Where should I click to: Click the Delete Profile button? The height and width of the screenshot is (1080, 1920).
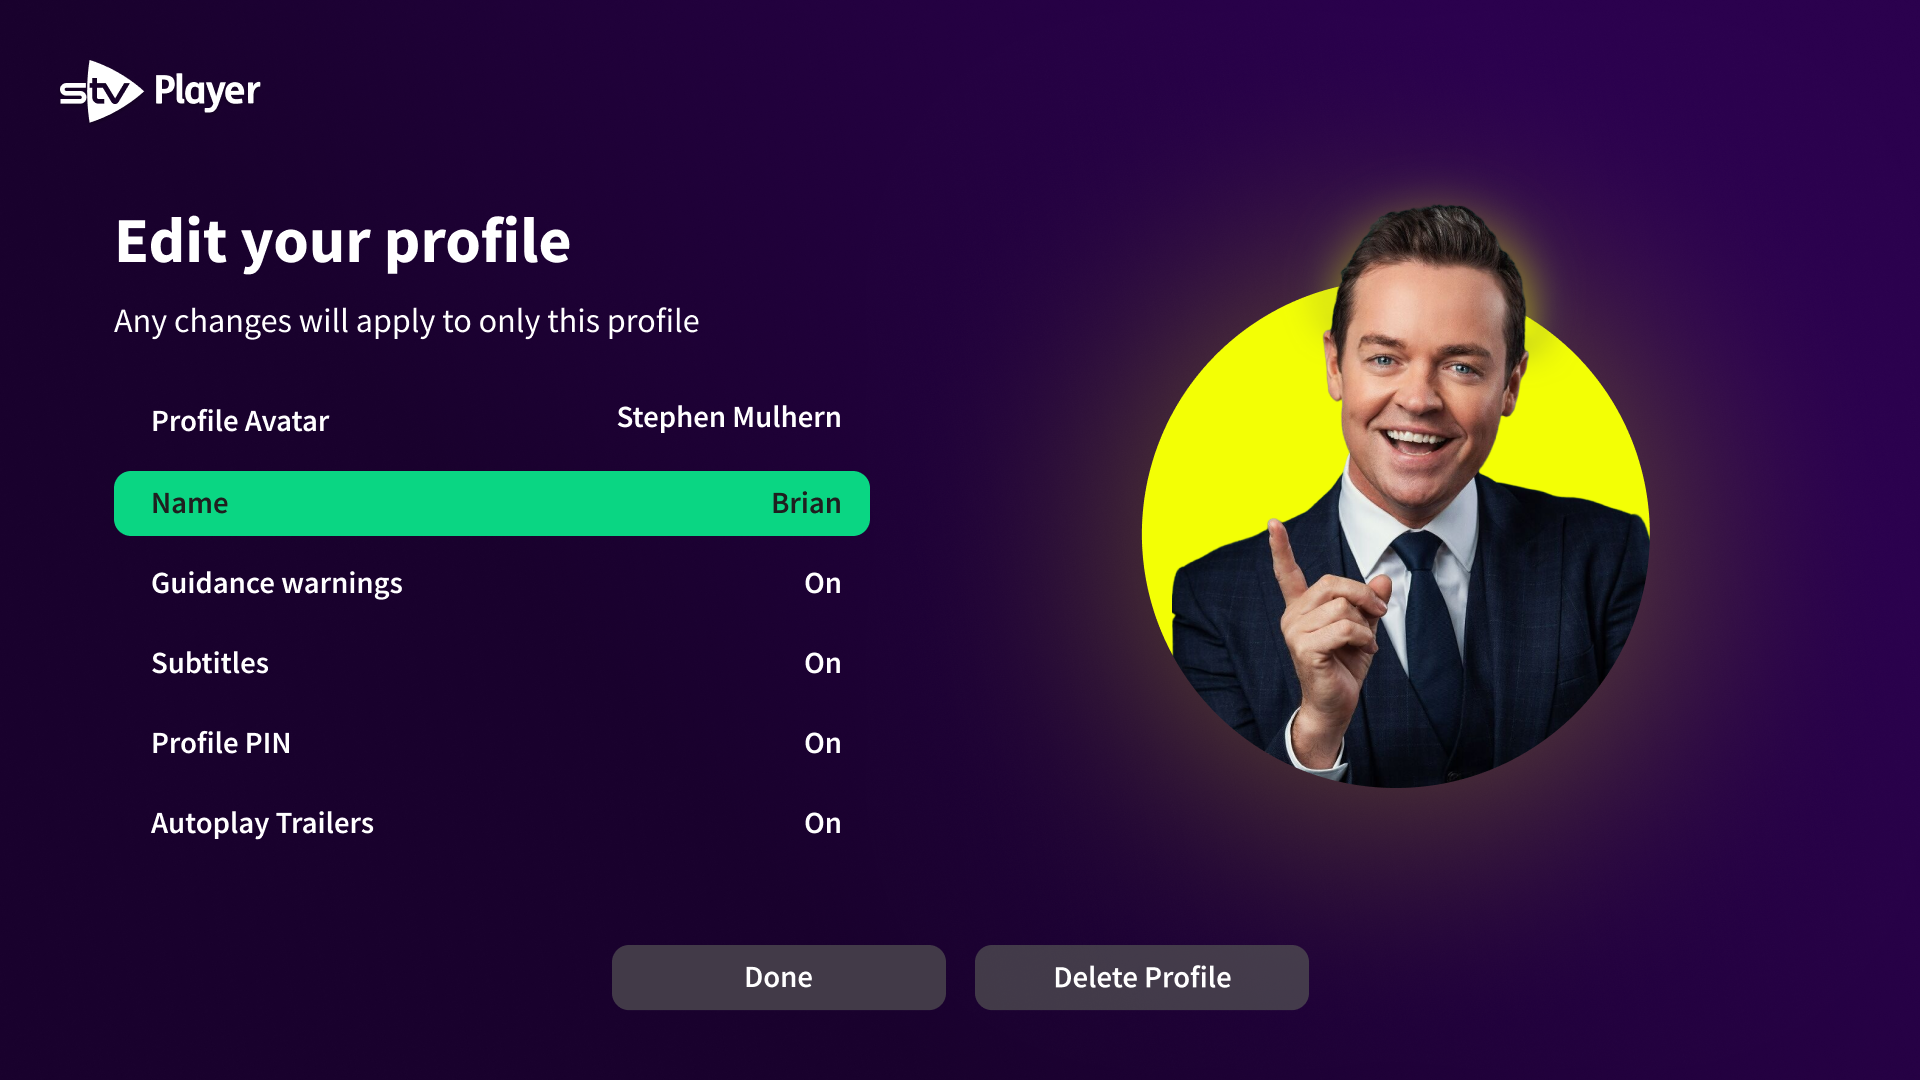click(1141, 977)
